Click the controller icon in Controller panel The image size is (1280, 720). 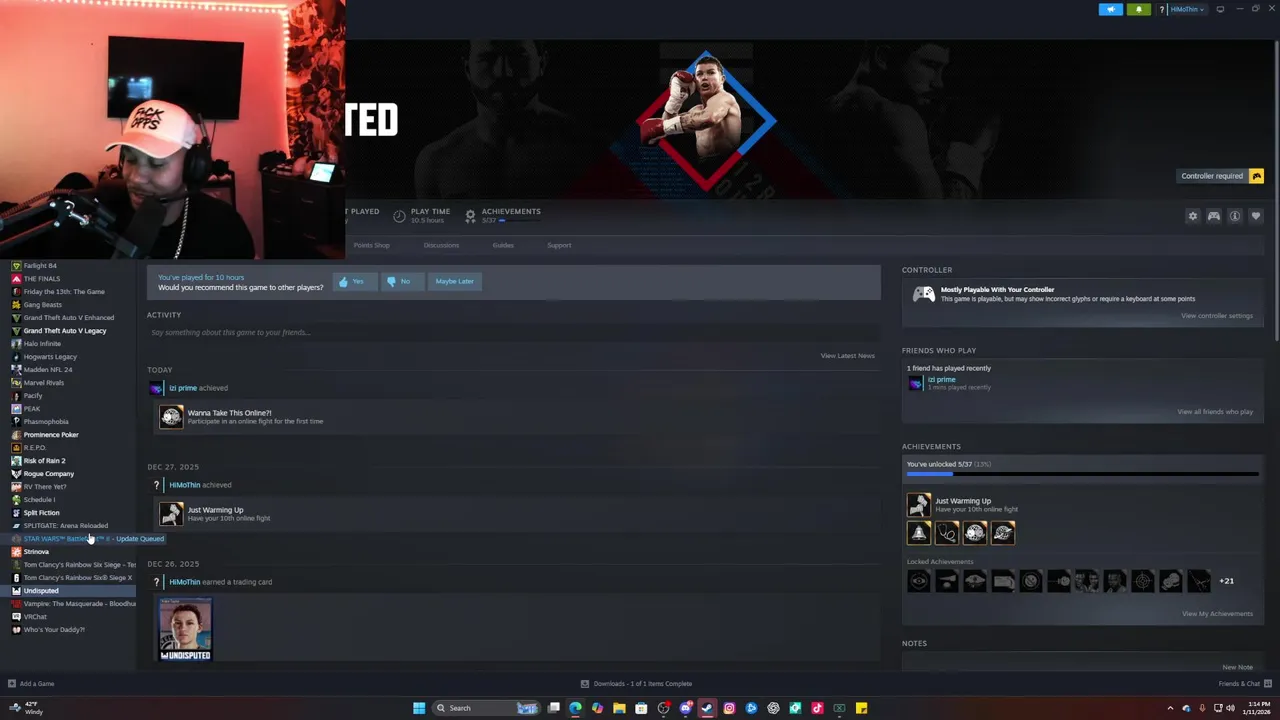click(x=924, y=294)
